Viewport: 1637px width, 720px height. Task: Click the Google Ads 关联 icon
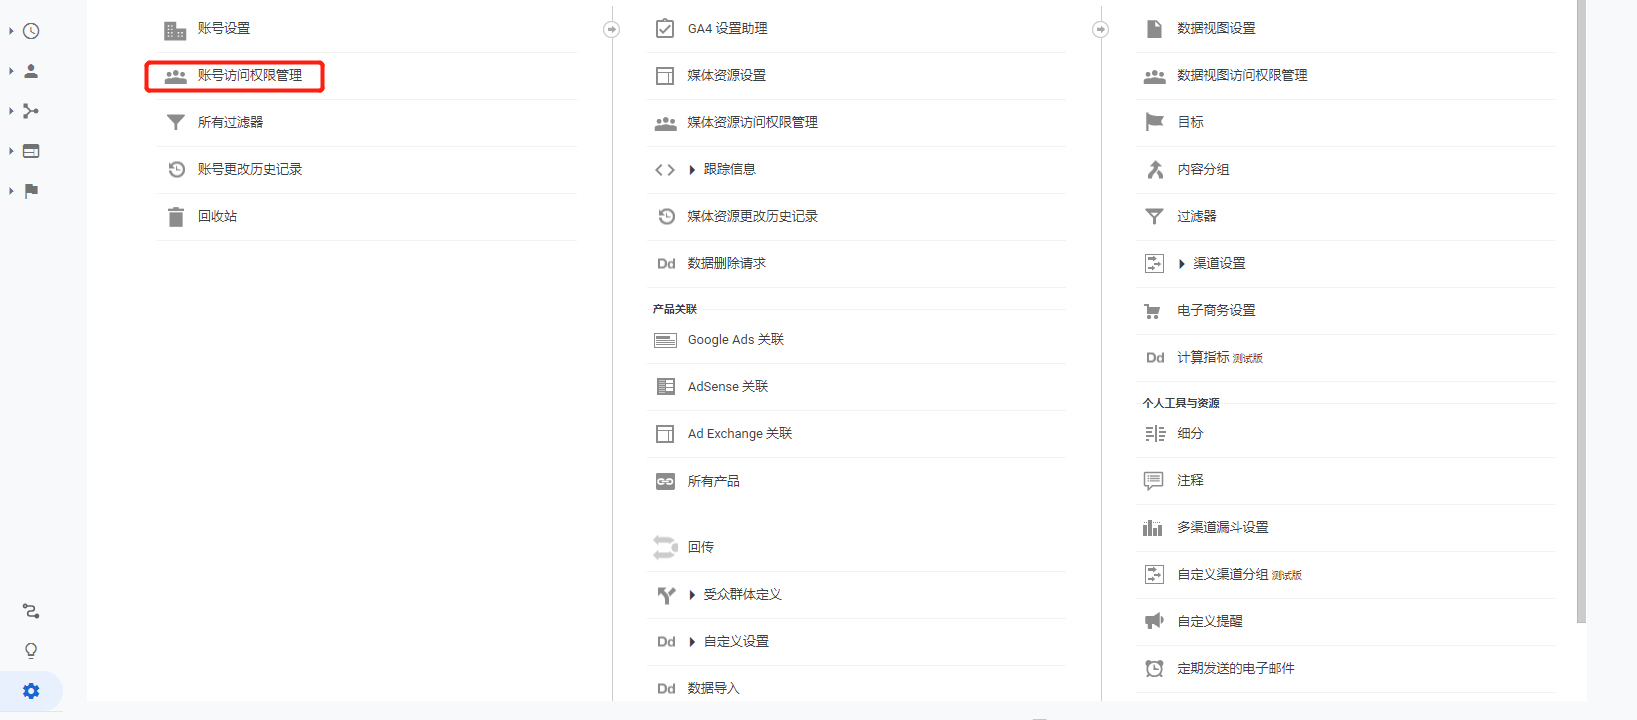tap(665, 340)
